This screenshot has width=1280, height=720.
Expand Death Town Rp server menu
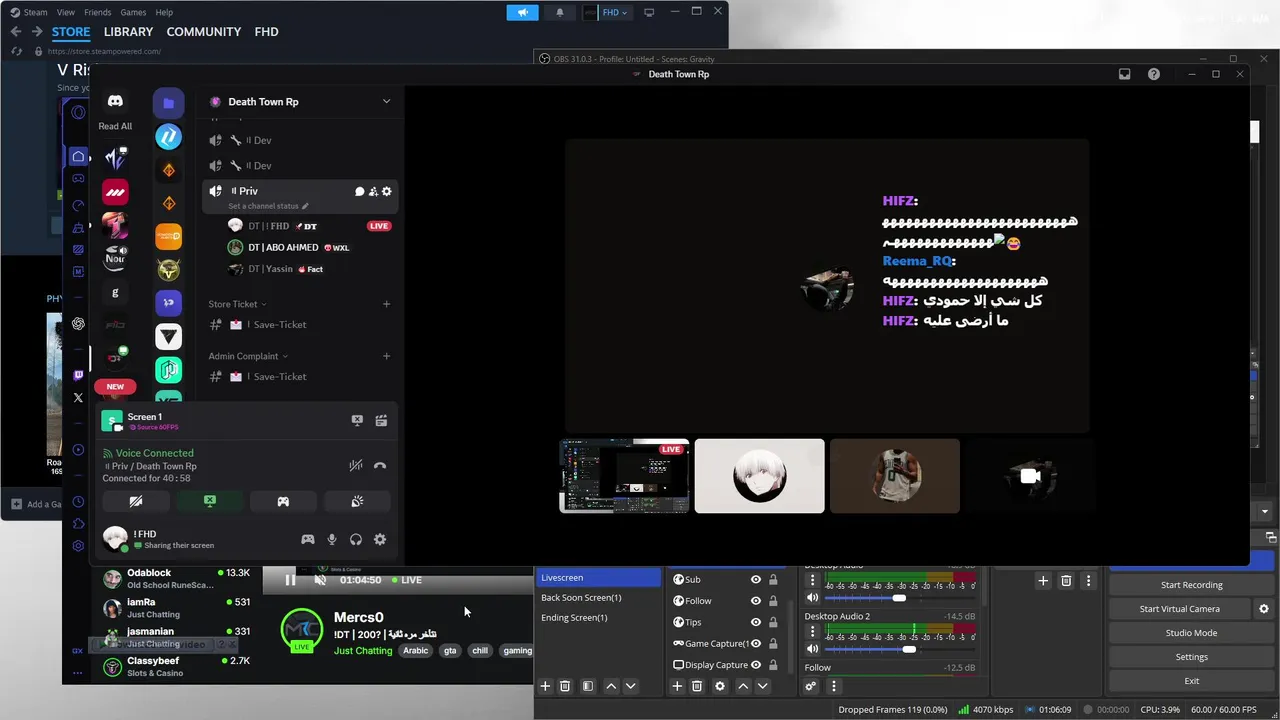pyautogui.click(x=386, y=101)
